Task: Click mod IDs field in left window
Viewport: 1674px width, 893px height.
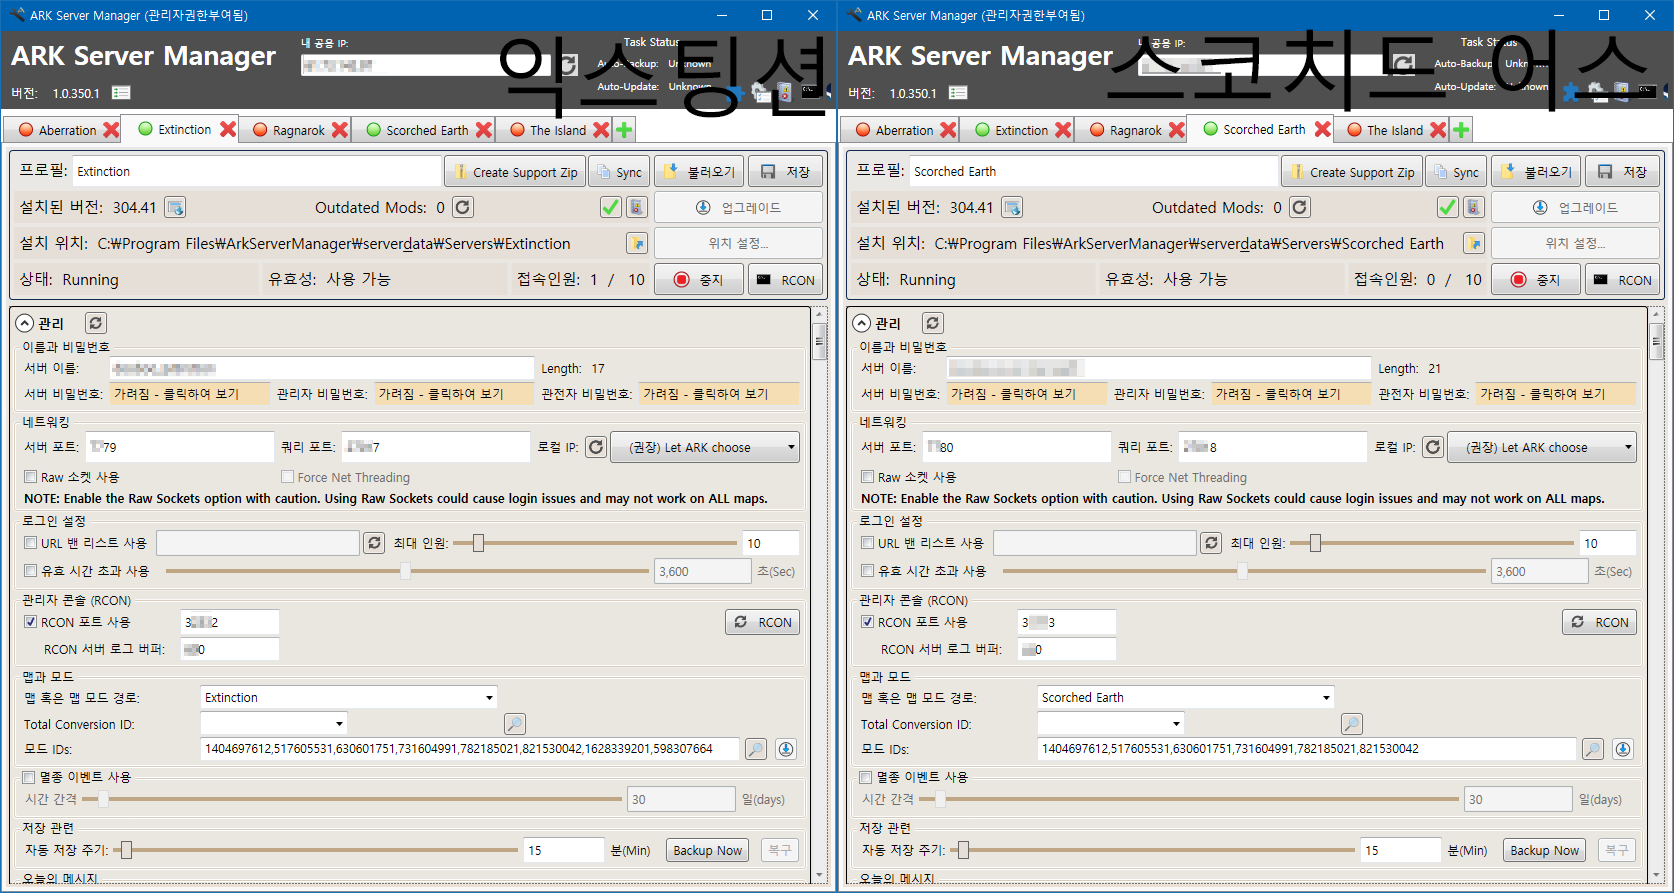Action: [470, 749]
